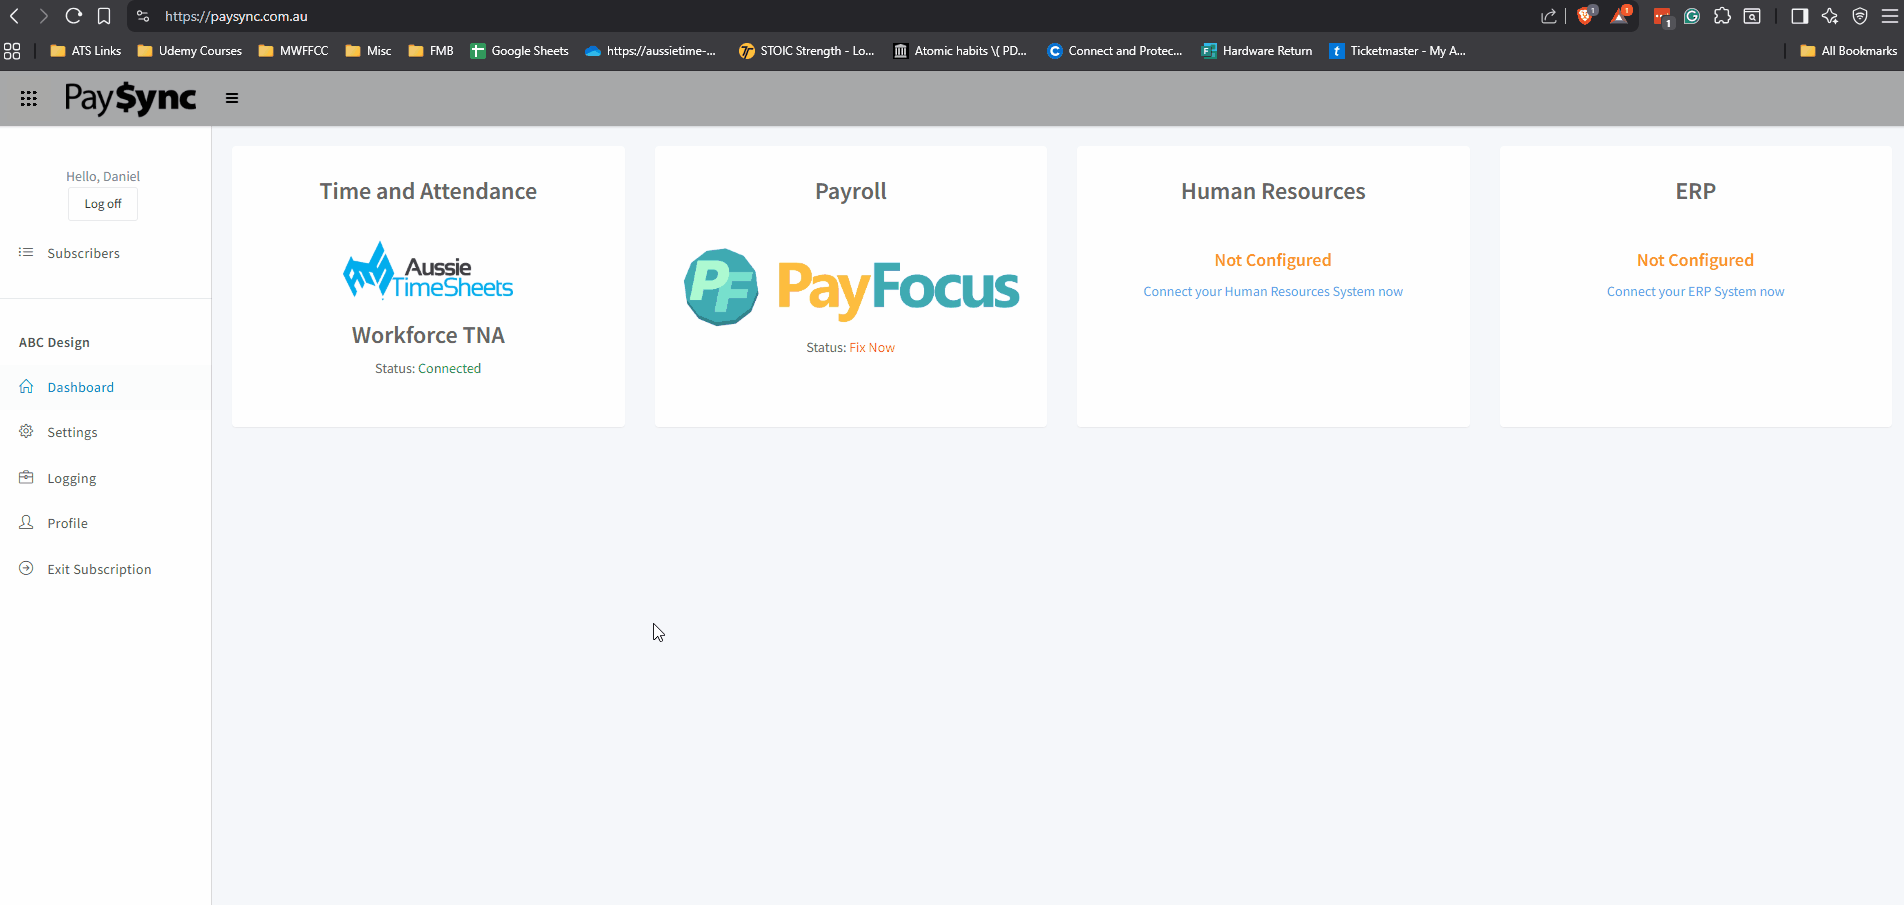Go back with browser back arrow
This screenshot has height=905, width=1904.
click(15, 16)
